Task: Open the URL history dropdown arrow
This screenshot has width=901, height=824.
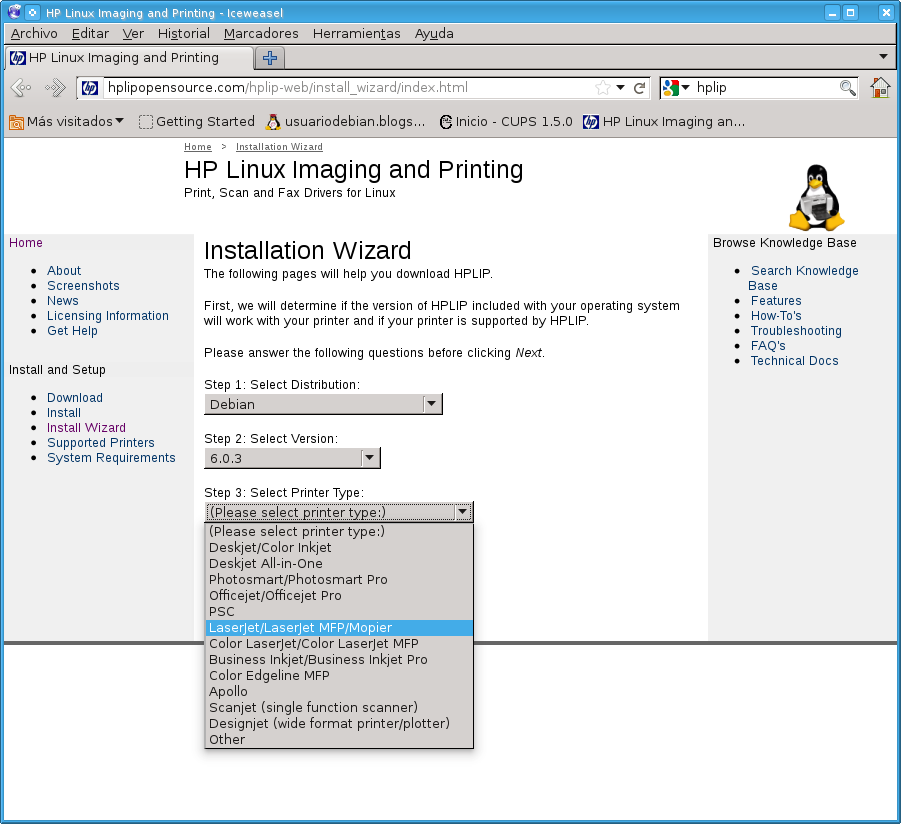Action: click(x=621, y=87)
